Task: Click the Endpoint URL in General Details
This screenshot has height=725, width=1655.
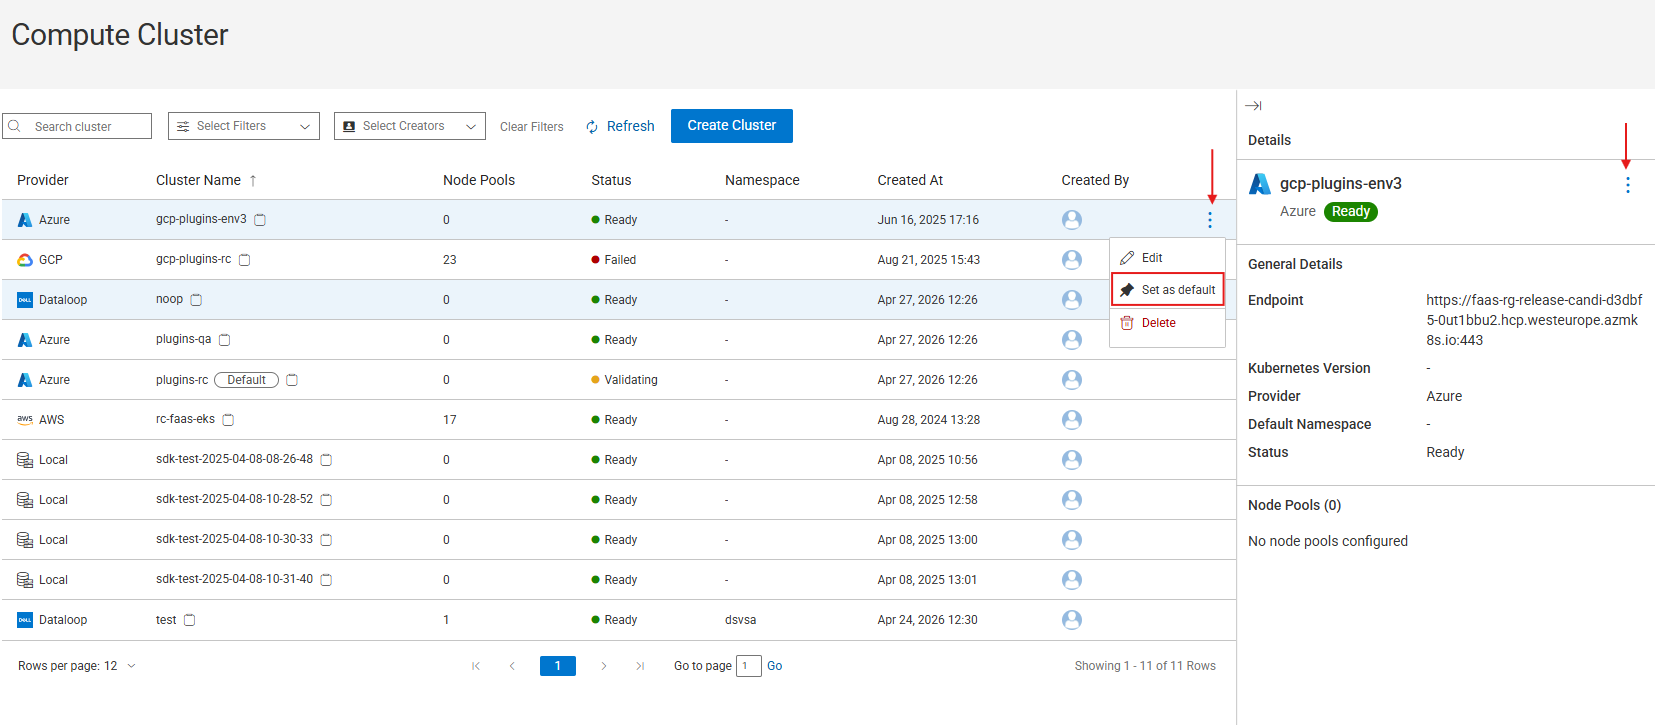Action: [x=1534, y=320]
